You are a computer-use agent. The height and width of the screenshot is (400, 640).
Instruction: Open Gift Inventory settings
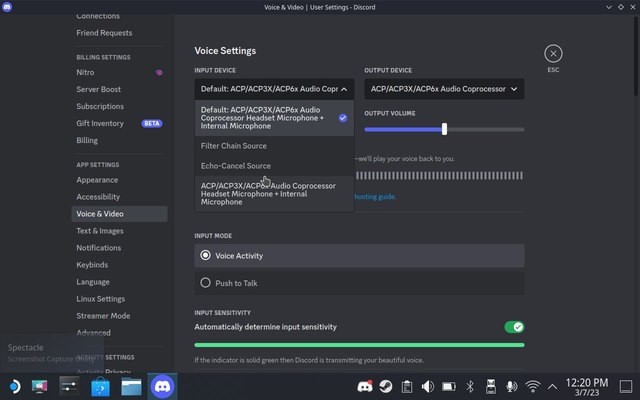(x=119, y=123)
